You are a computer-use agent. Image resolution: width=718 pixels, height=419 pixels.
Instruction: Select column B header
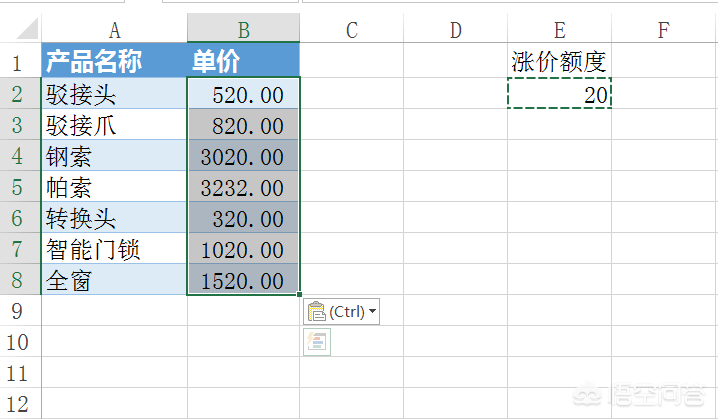(243, 29)
